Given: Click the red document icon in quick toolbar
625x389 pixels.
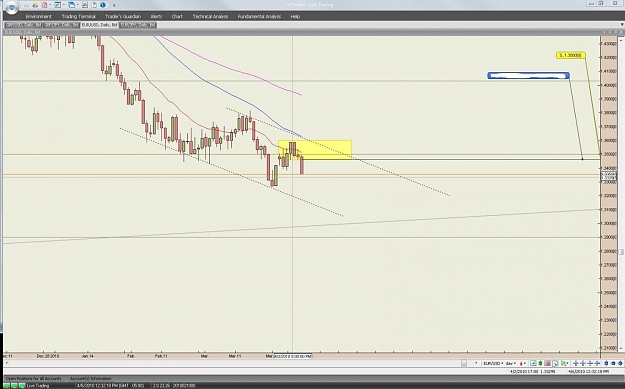Looking at the screenshot, I should click(x=44, y=5).
